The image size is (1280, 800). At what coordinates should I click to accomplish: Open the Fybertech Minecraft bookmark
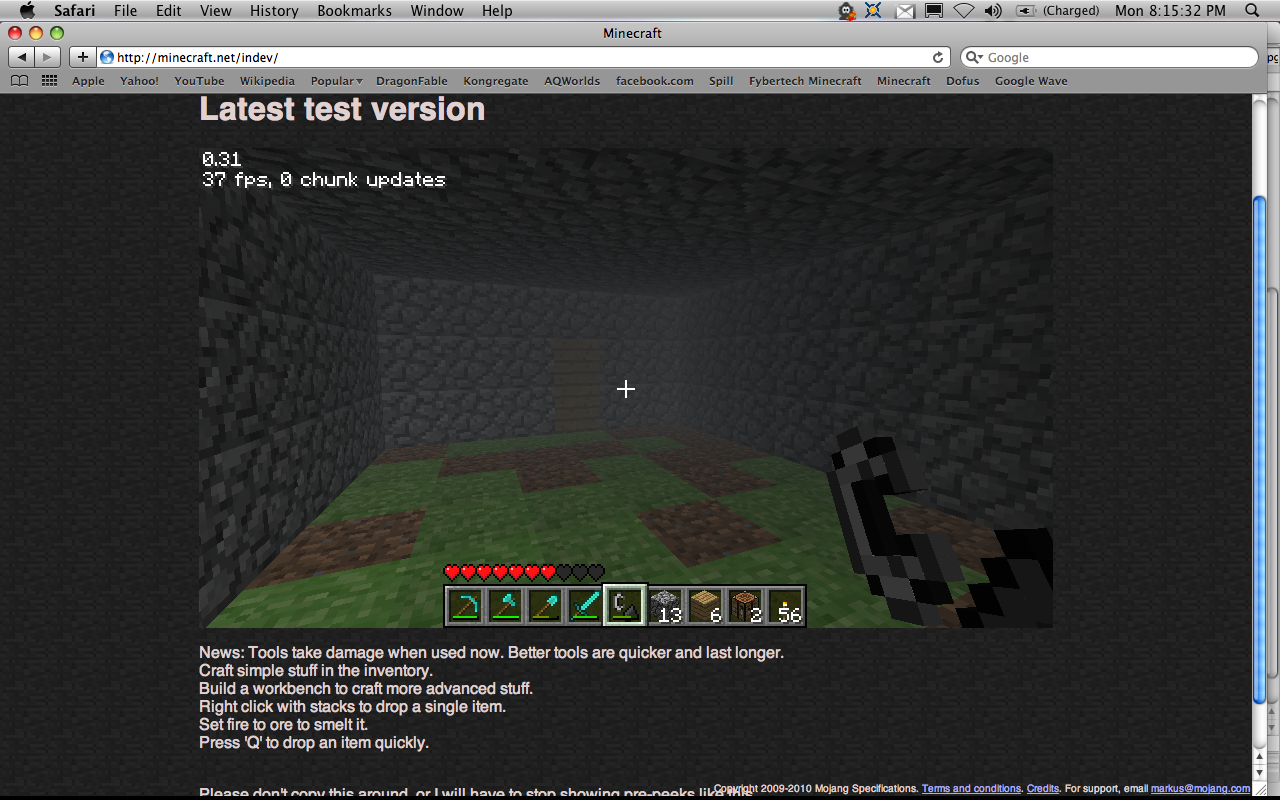pos(805,81)
